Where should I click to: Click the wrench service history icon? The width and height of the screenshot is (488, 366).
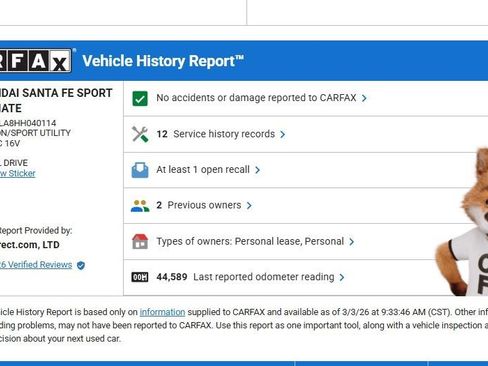140,134
